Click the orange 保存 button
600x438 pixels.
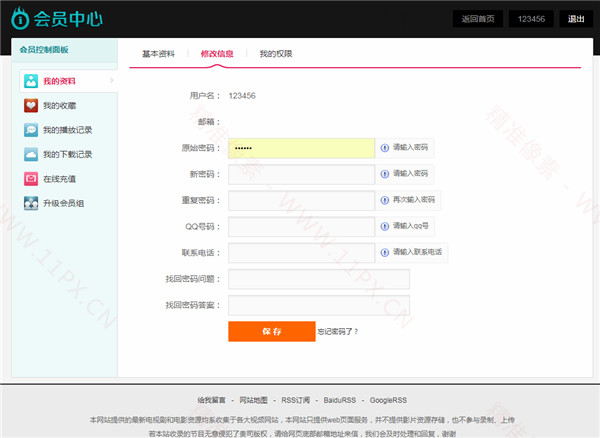(x=272, y=331)
